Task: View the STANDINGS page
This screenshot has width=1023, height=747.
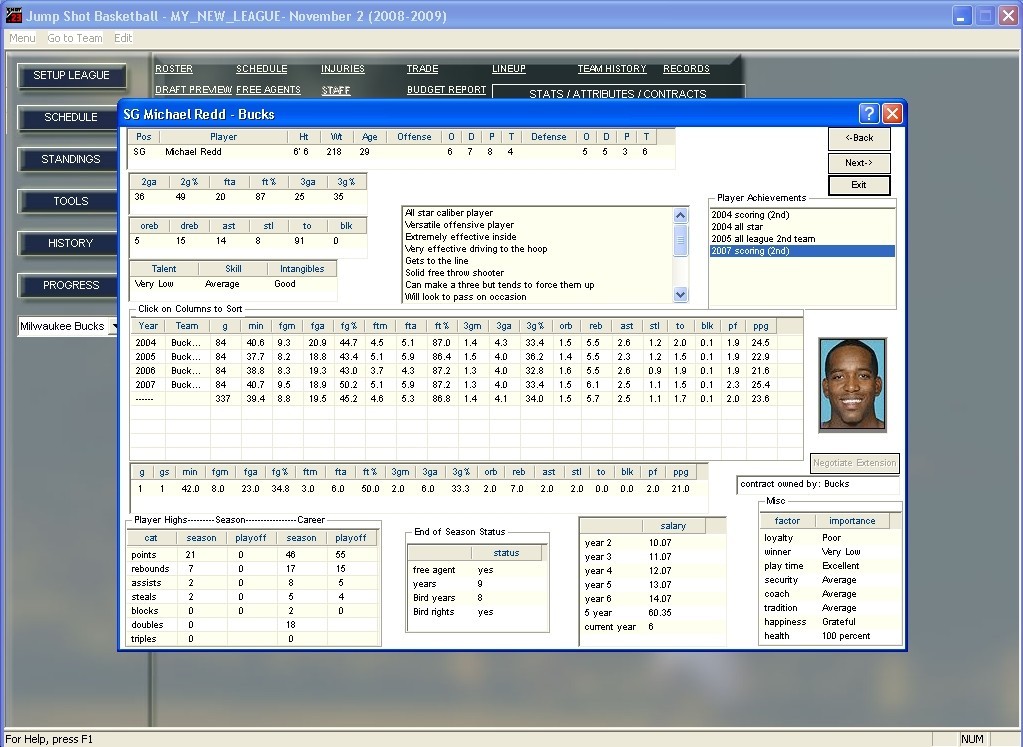Action: click(71, 160)
